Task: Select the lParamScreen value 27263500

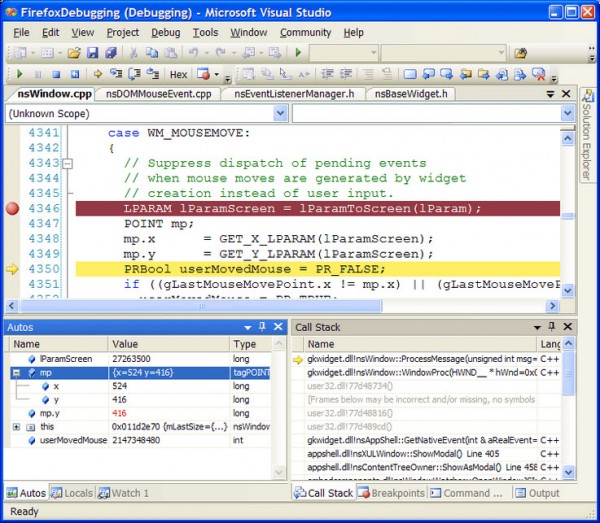Action: [x=131, y=359]
